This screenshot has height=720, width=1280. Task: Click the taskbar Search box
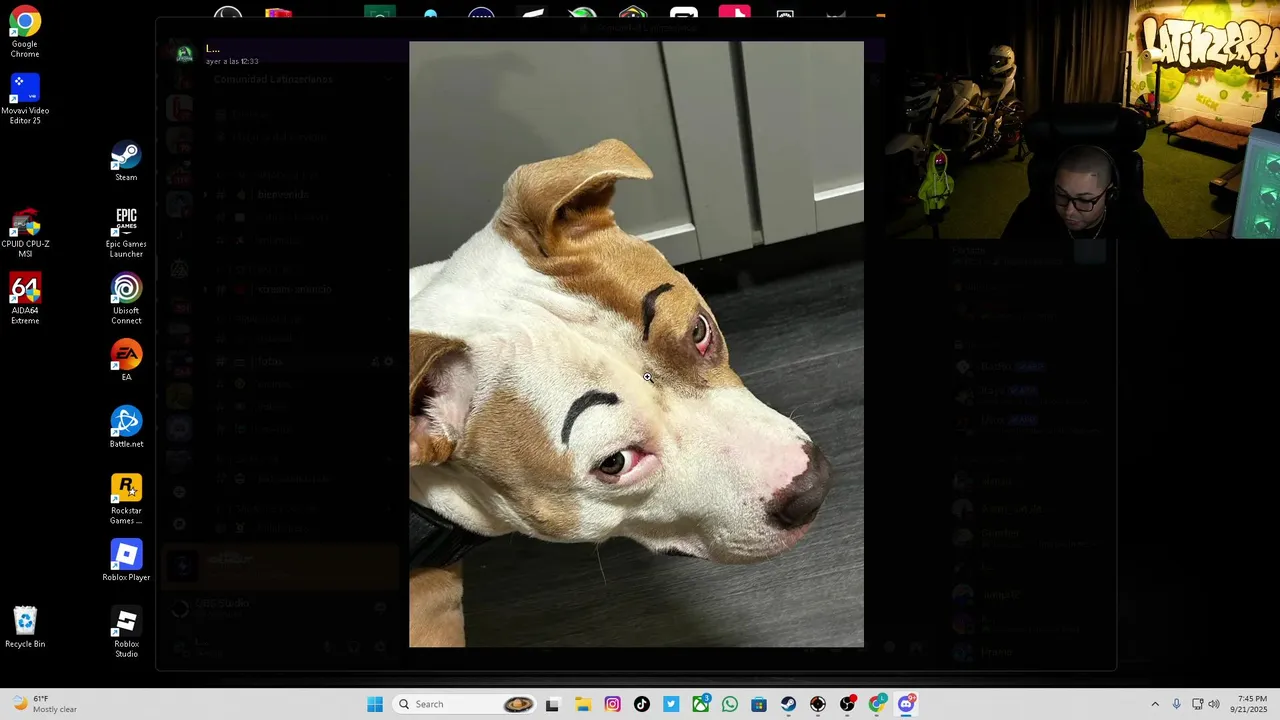[466, 704]
